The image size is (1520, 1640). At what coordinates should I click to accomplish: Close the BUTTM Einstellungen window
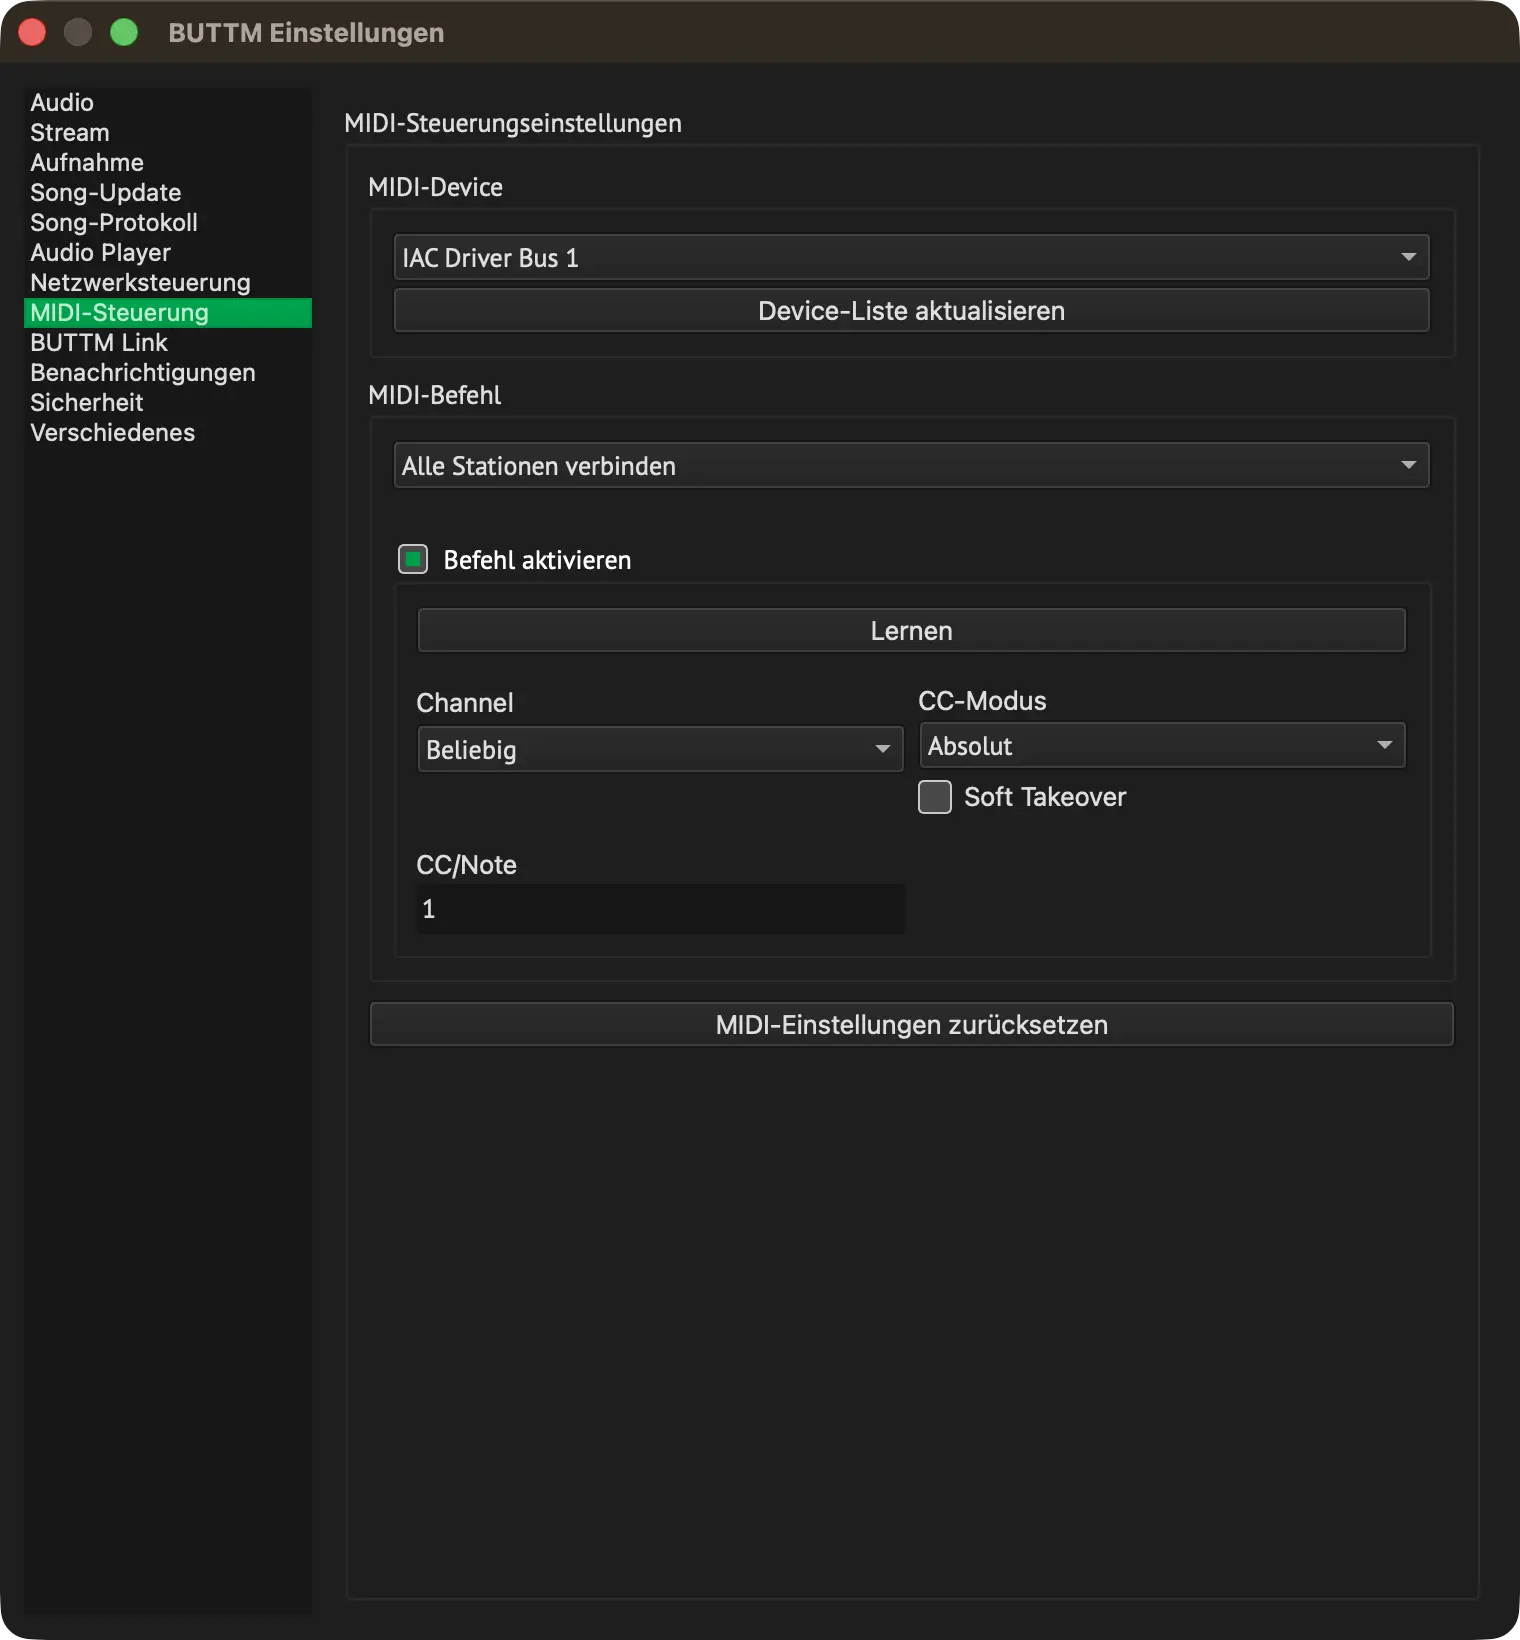pyautogui.click(x=33, y=33)
